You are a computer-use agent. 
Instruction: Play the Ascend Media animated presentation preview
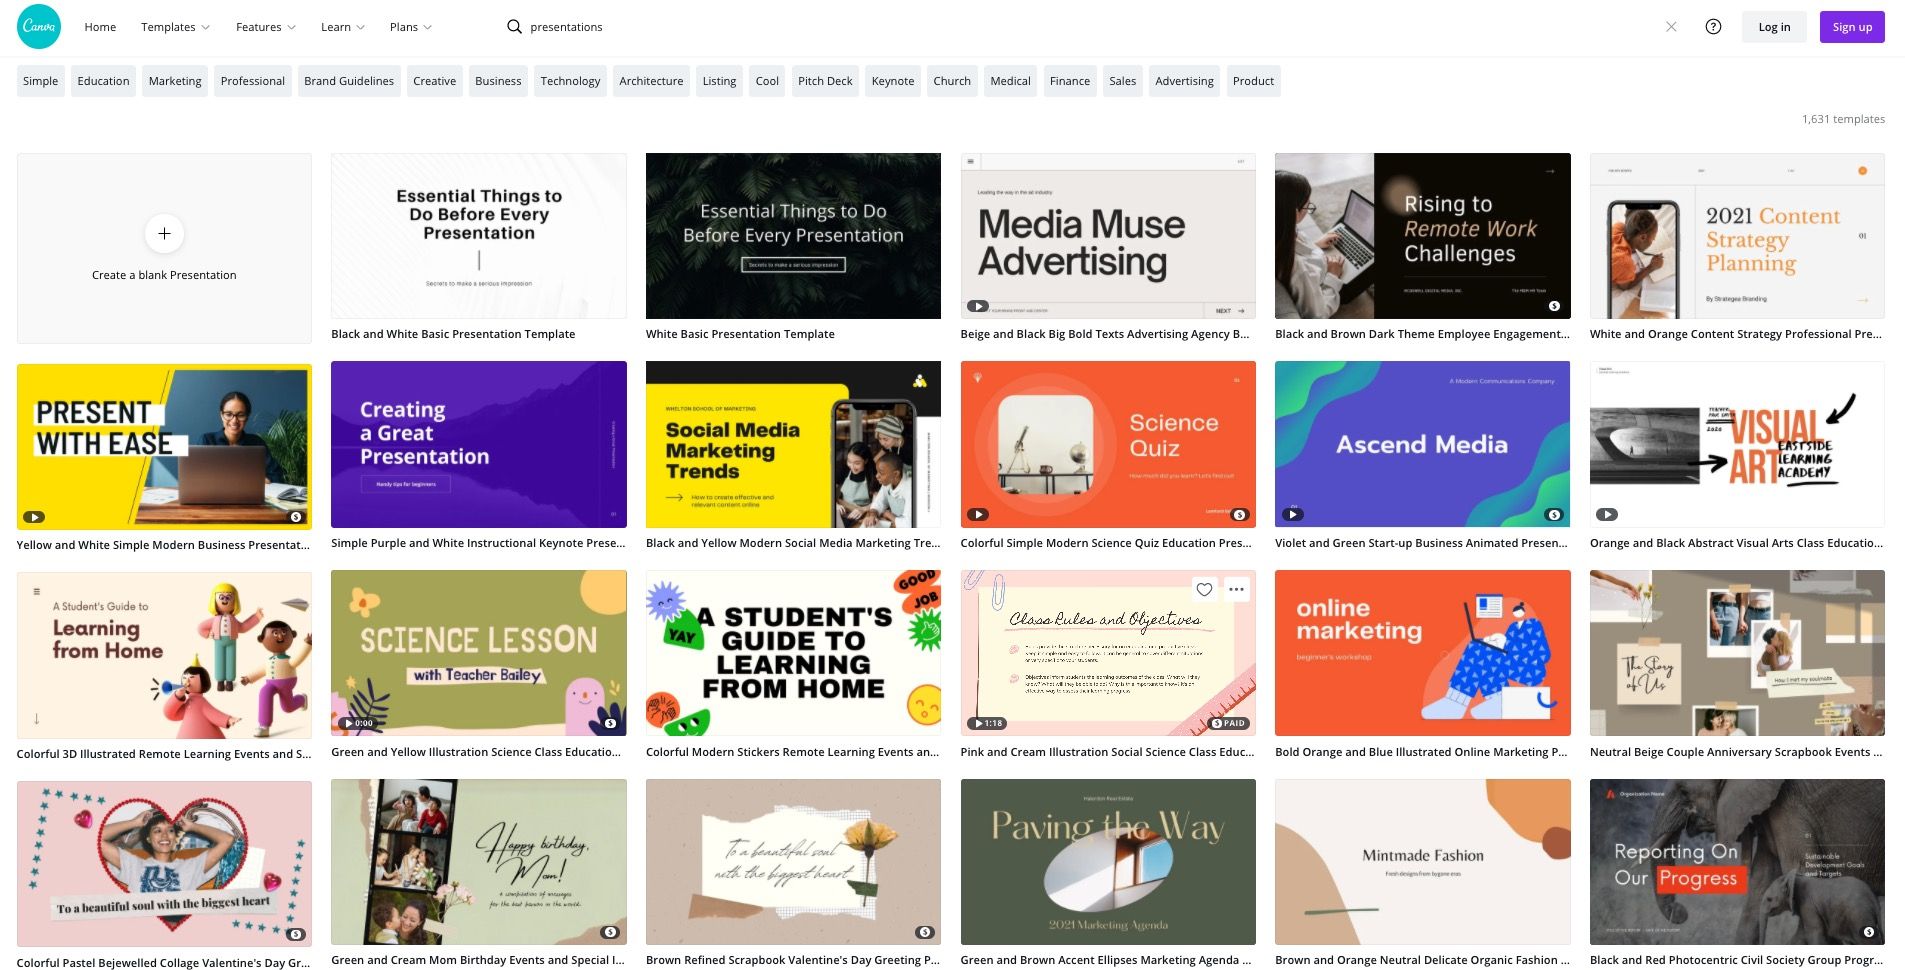[1292, 514]
